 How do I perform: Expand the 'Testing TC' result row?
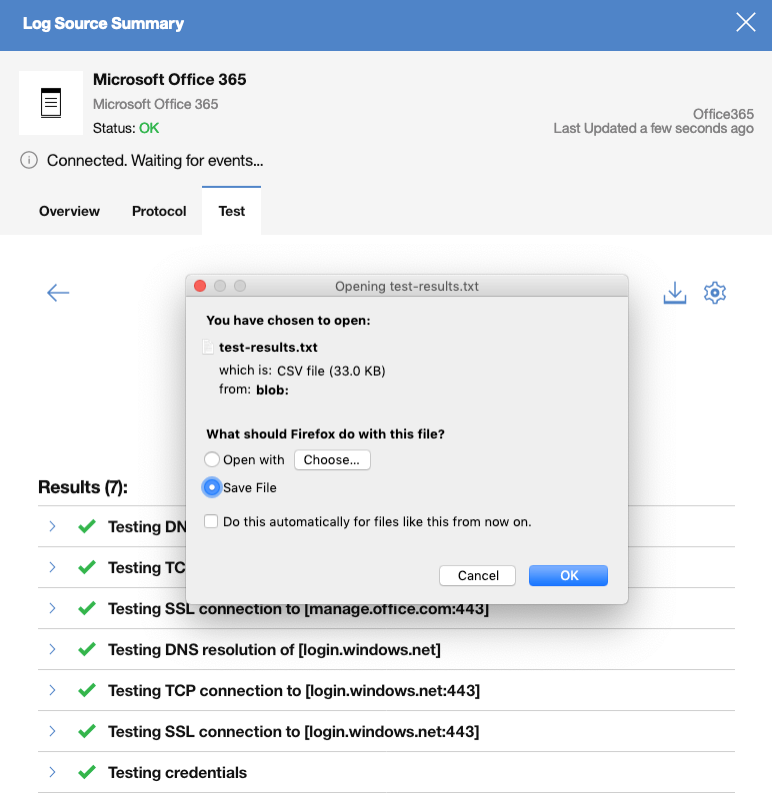[52, 567]
